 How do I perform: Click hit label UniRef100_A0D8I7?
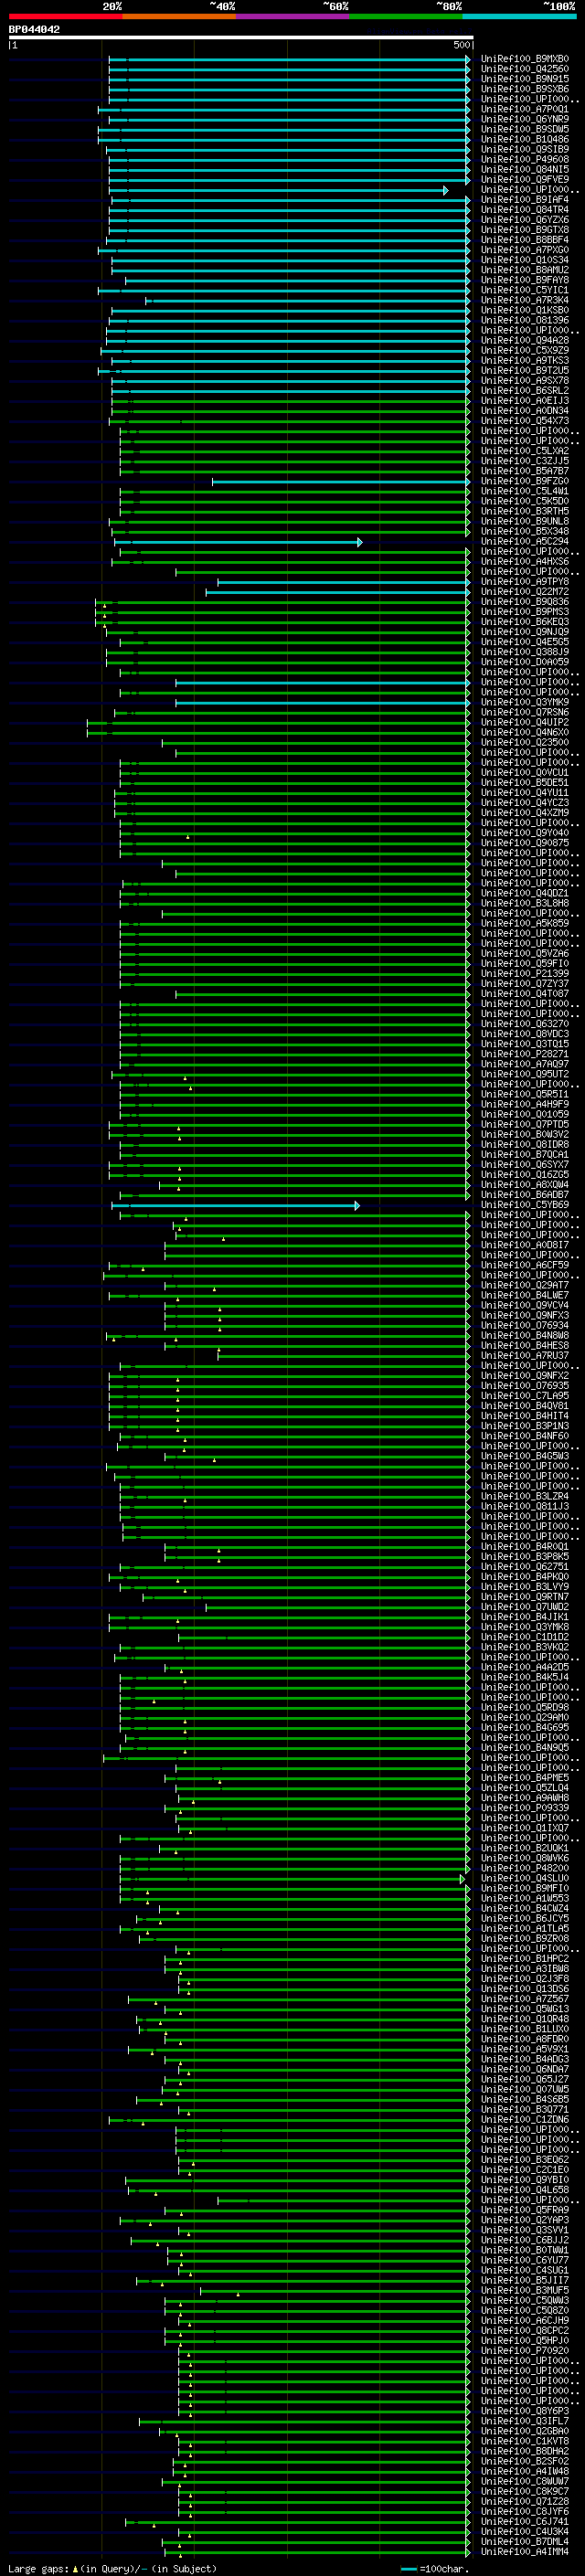(x=525, y=1246)
